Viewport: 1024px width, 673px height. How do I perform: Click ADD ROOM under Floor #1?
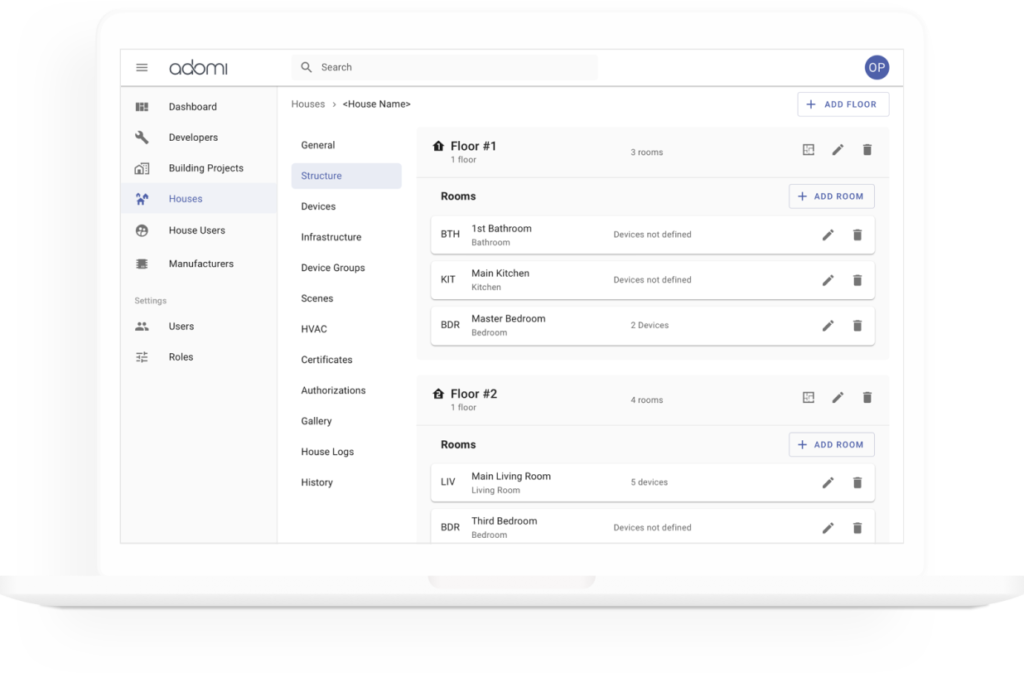click(x=831, y=196)
